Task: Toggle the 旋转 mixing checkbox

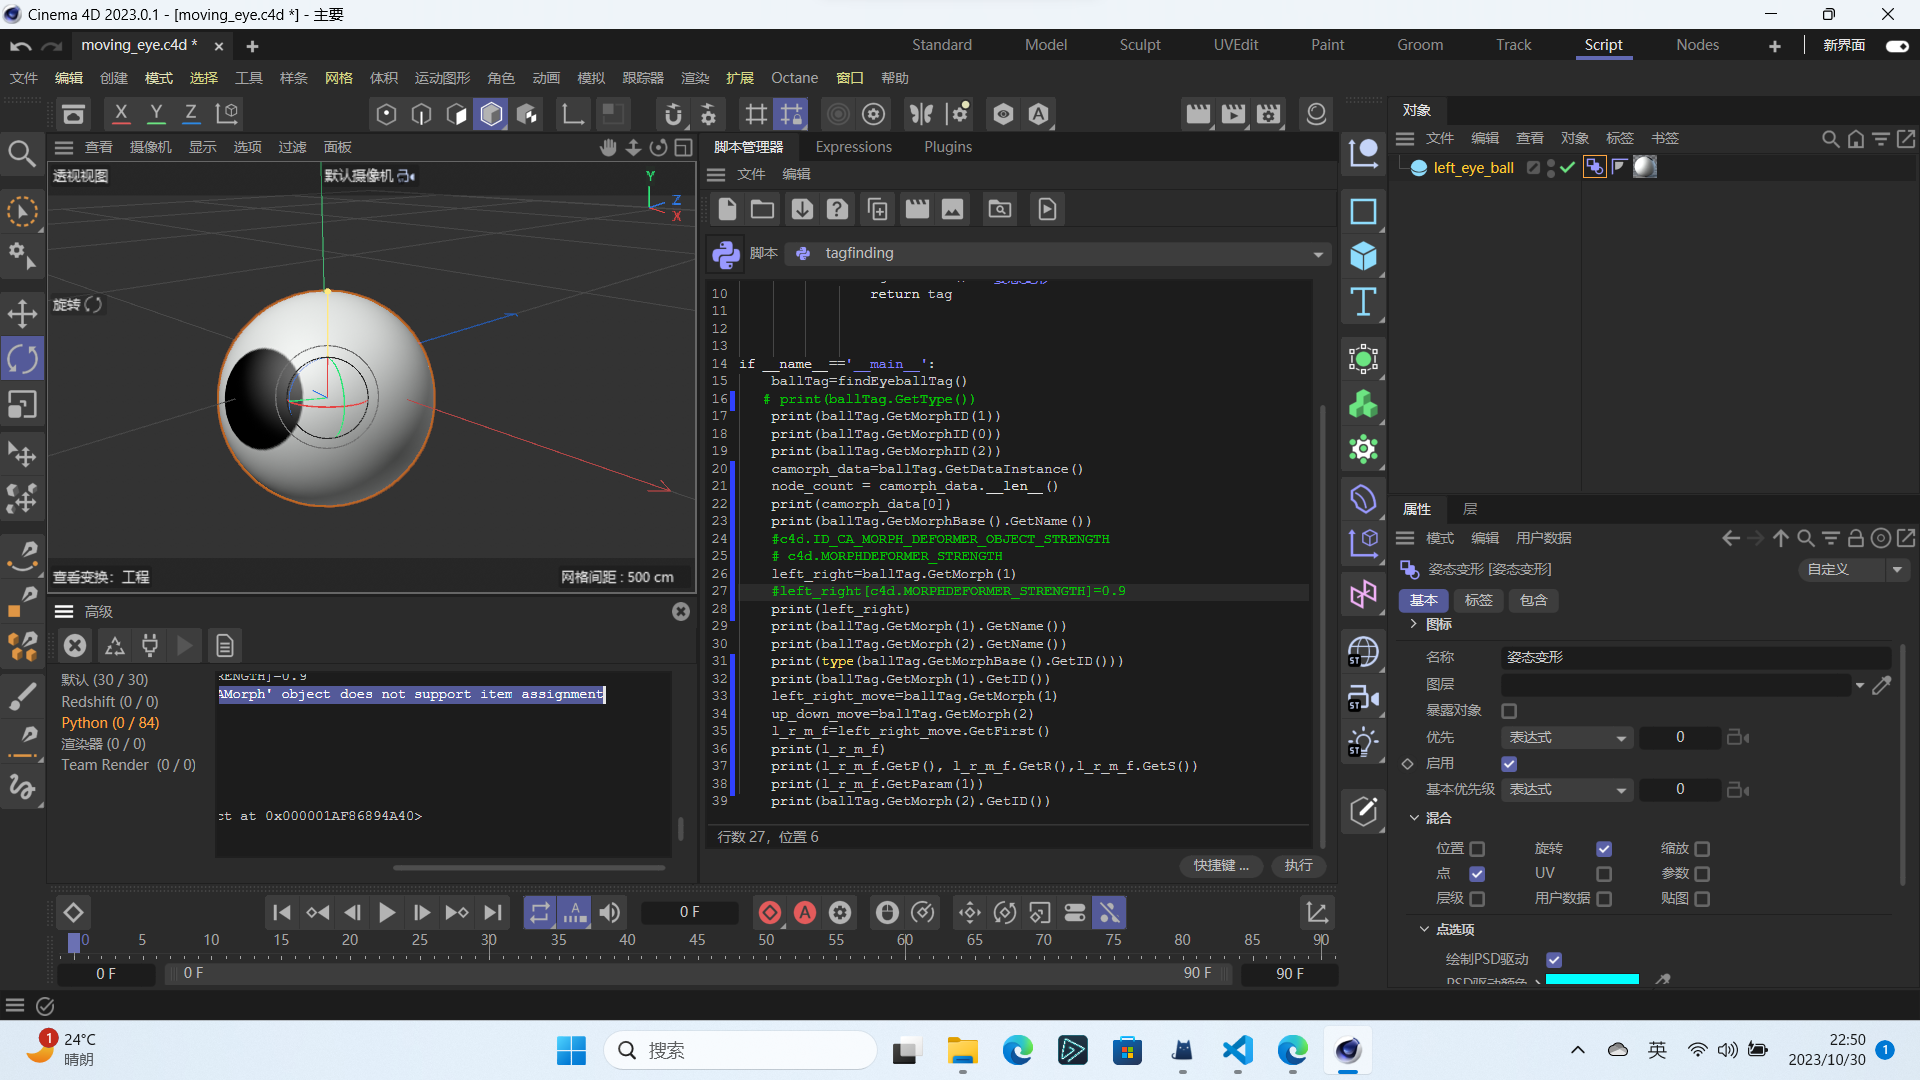Action: (1604, 849)
